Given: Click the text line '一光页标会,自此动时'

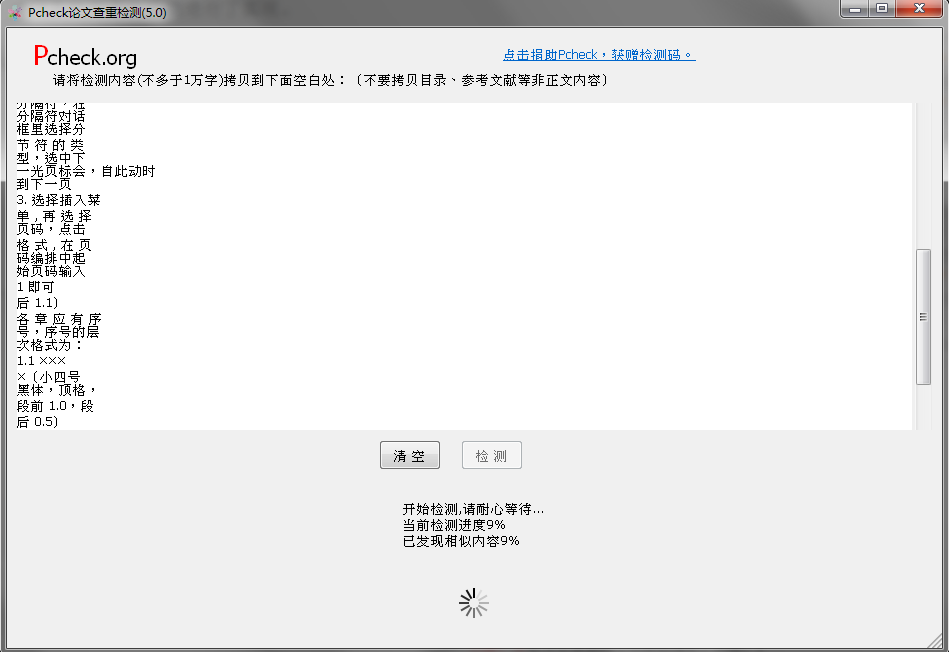Looking at the screenshot, I should 86,171.
